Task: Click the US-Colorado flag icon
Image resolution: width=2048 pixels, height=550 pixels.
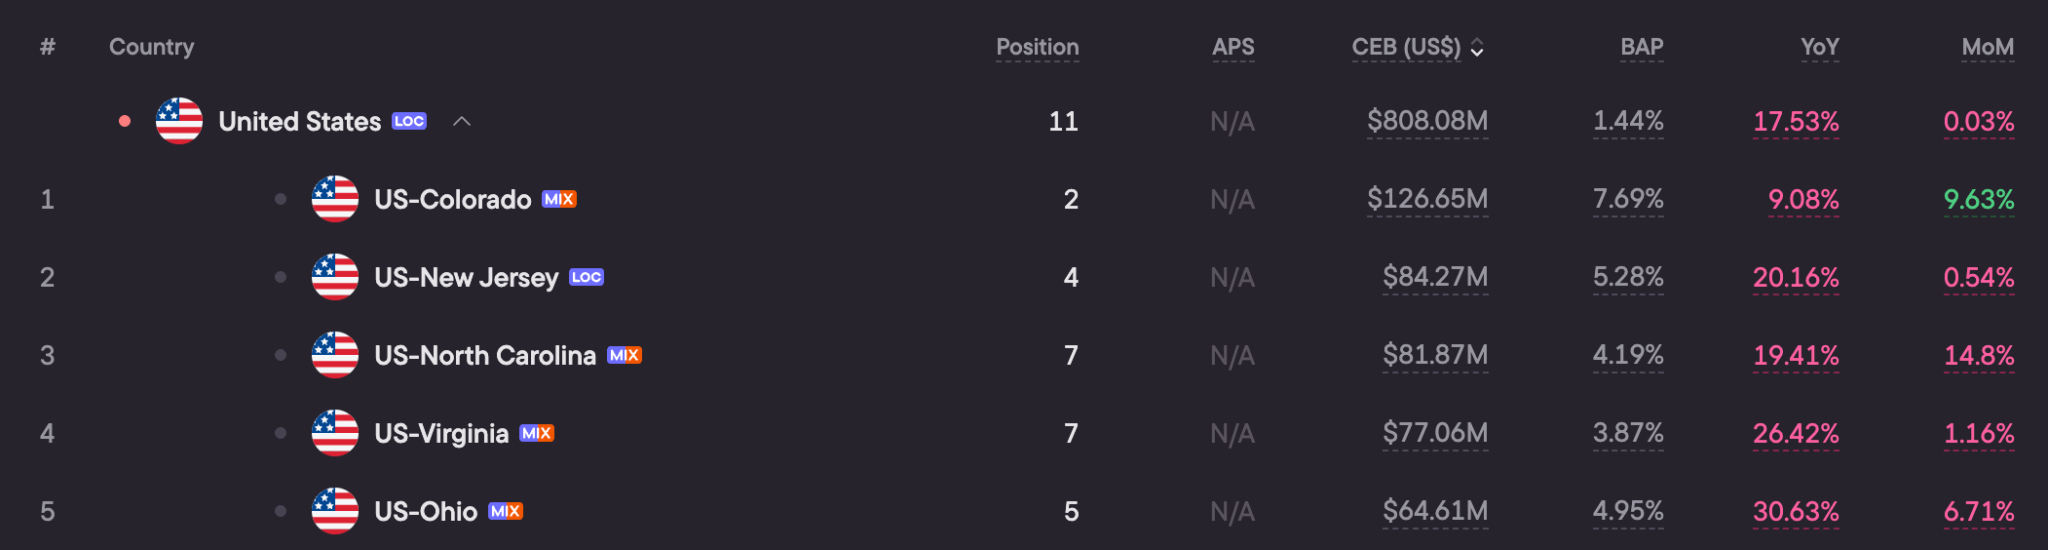Action: pyautogui.click(x=335, y=199)
